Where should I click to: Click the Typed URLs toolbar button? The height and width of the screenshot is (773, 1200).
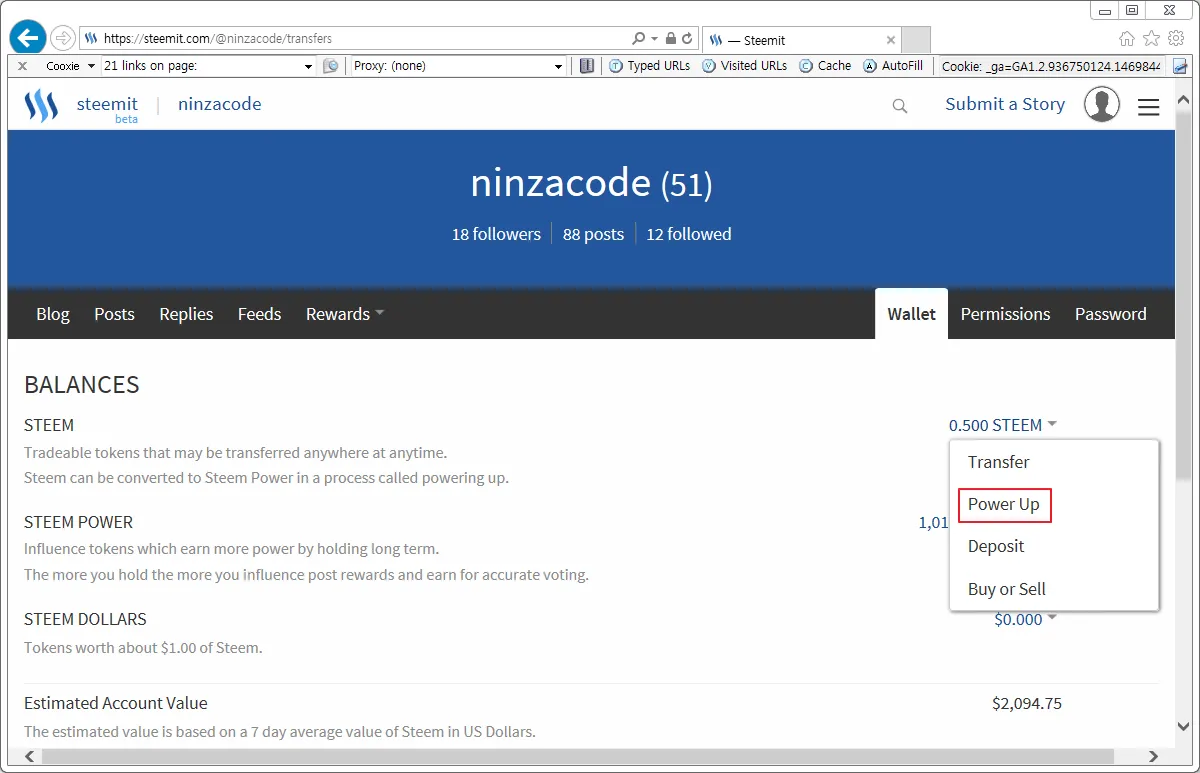pos(649,66)
